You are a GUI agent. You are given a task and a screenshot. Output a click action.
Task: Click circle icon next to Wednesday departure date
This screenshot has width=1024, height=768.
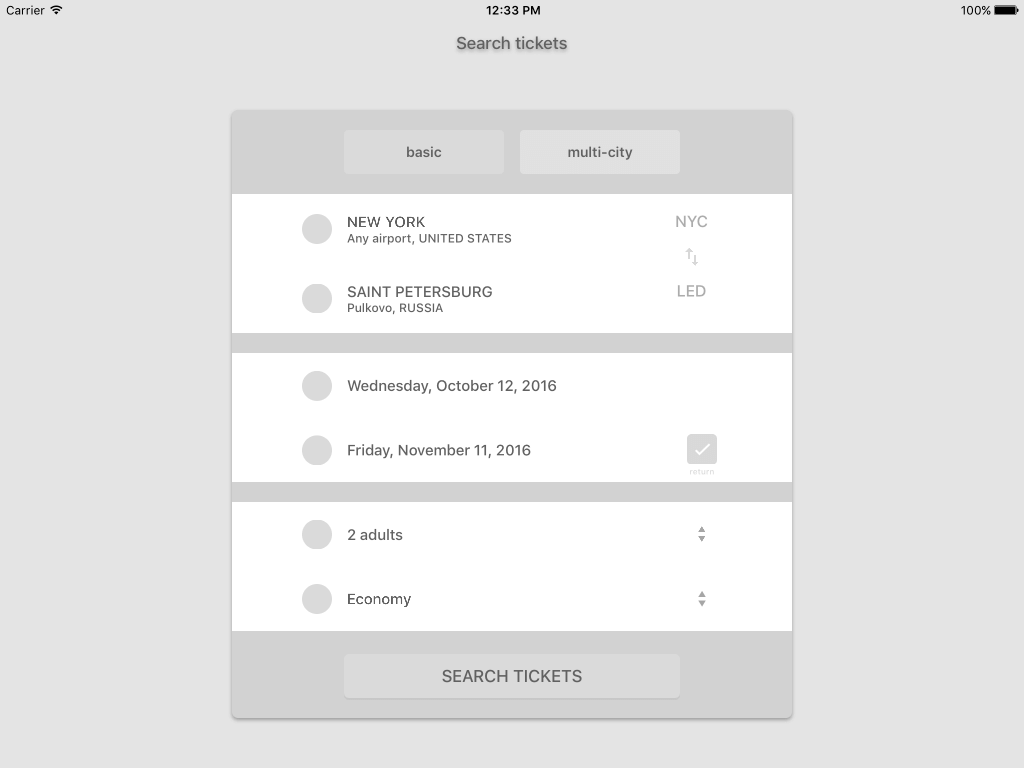317,386
